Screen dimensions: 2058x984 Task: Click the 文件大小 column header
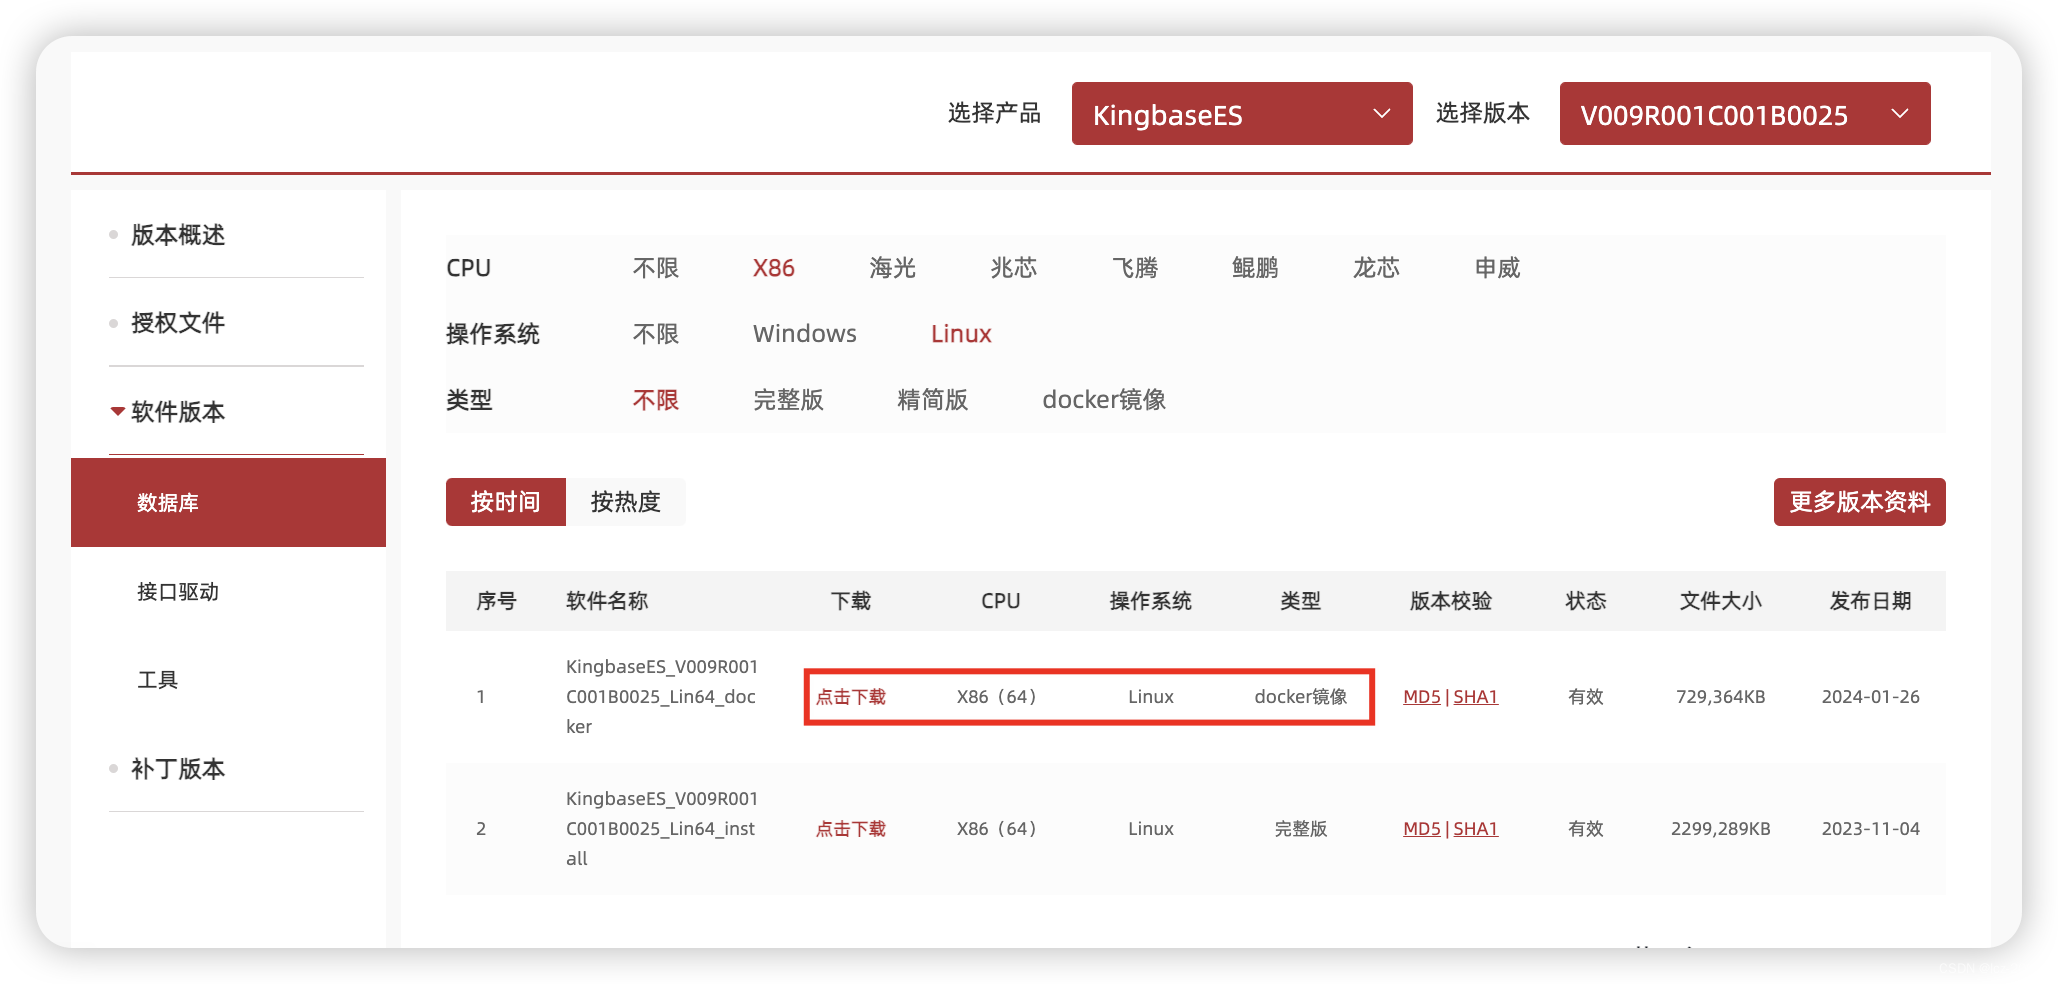click(1721, 601)
